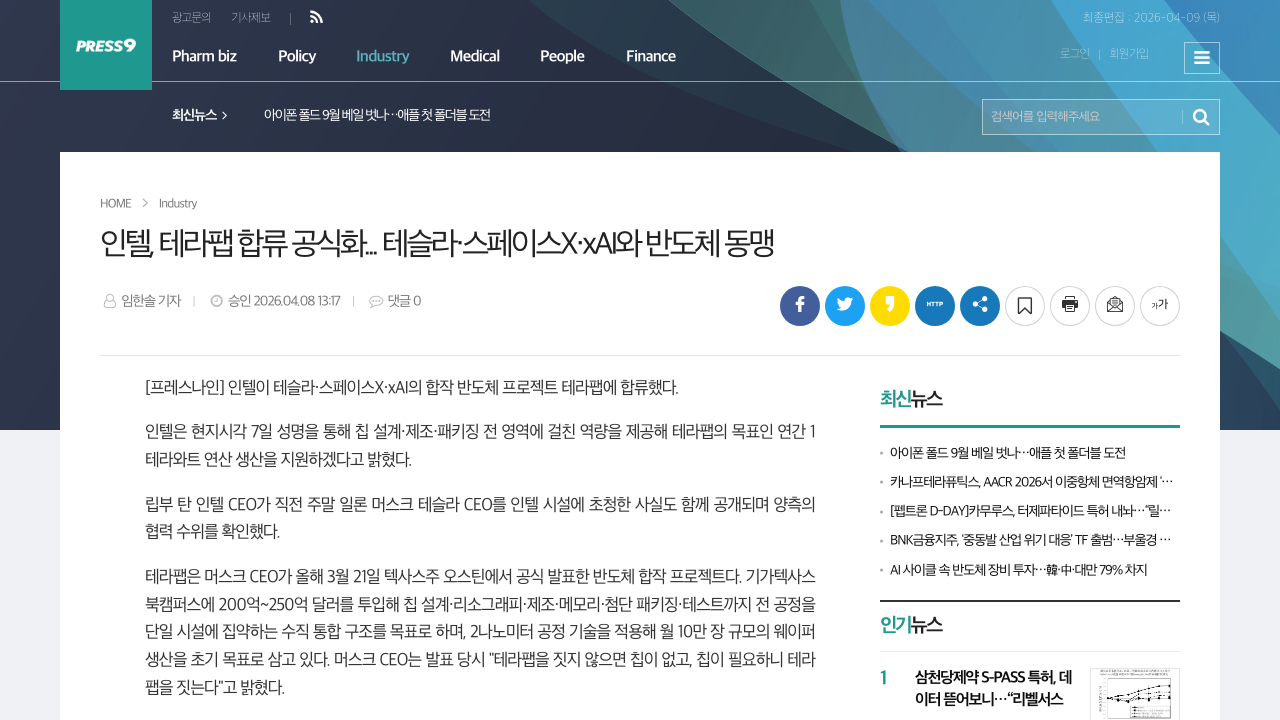Image resolution: width=1280 pixels, height=720 pixels.
Task: Open the Pharm biz menu
Action: 204,56
